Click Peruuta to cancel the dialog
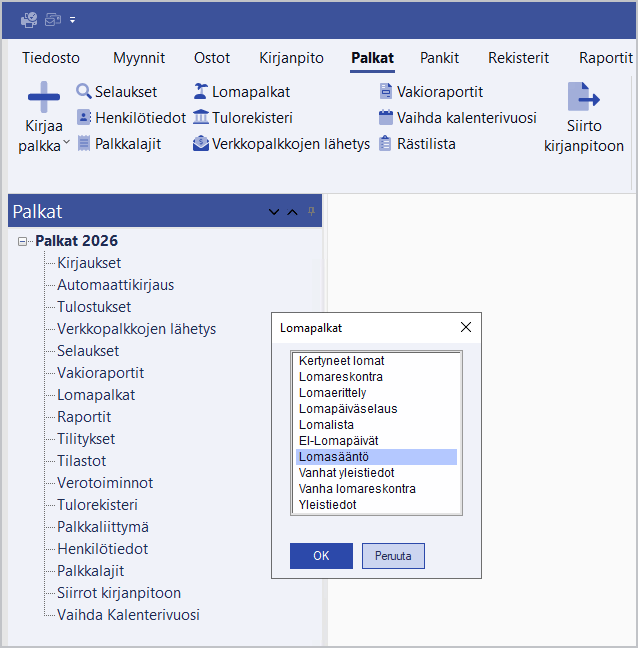 coord(393,556)
